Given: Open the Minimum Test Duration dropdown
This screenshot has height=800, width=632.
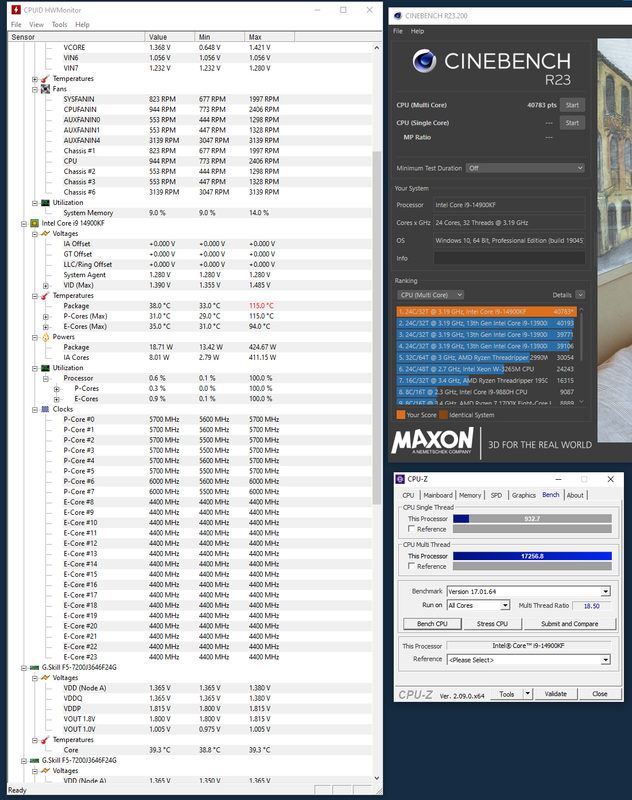Looking at the screenshot, I should pos(525,168).
